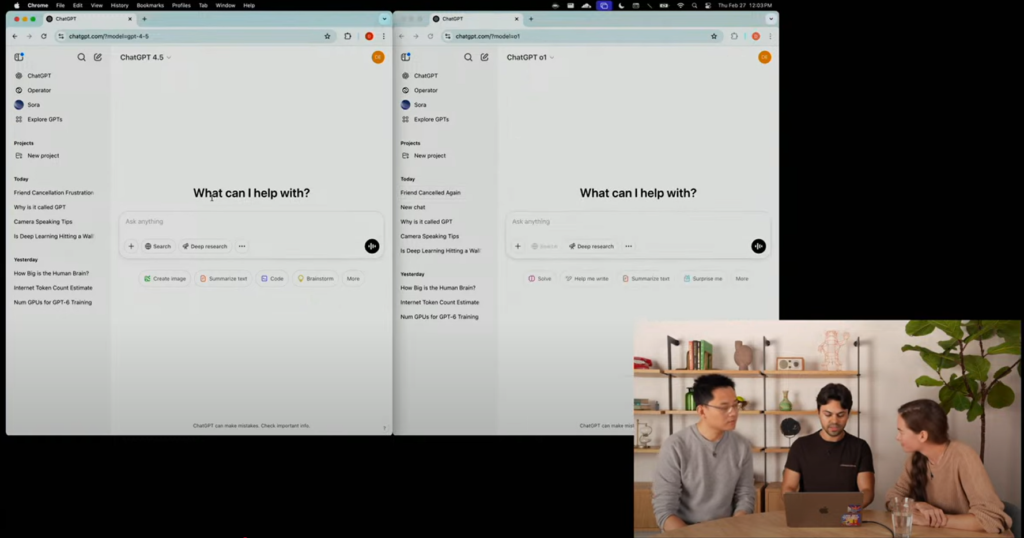Expand the ChatGPT o1 model selector
The image size is (1024, 538).
pyautogui.click(x=530, y=57)
